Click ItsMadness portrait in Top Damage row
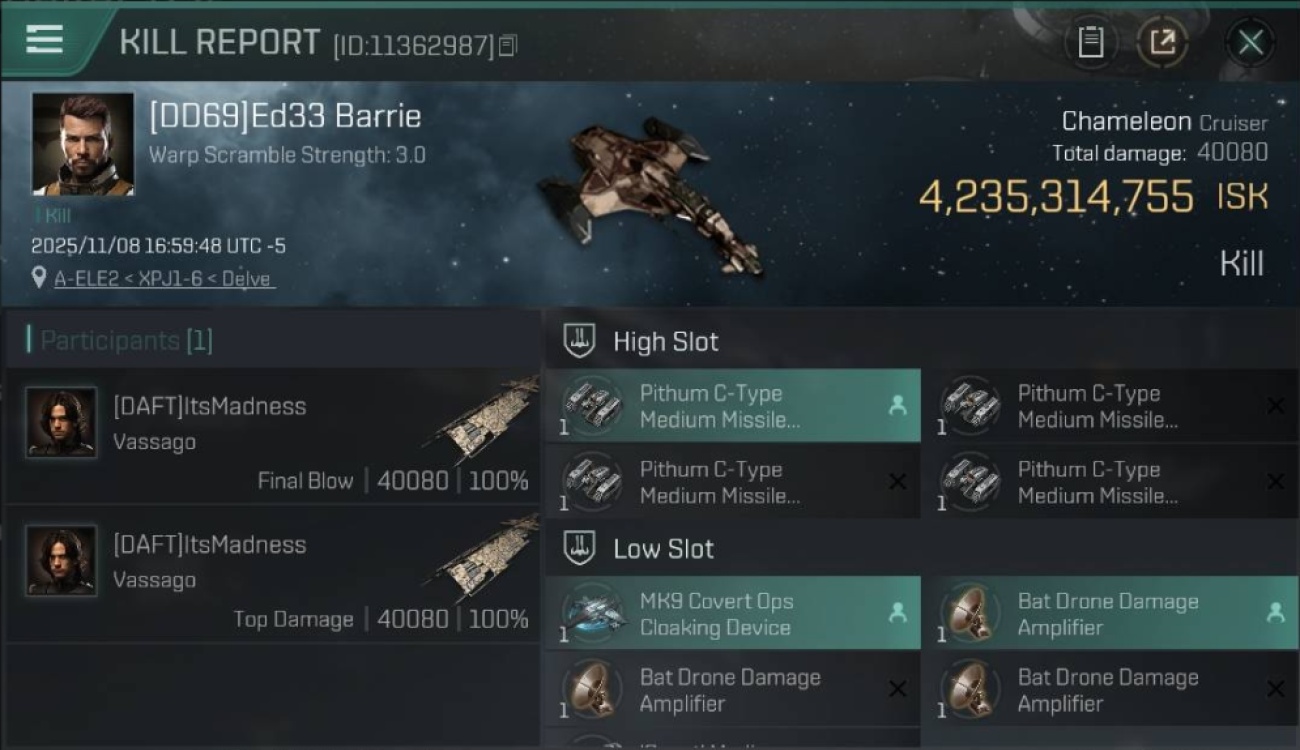 62,560
